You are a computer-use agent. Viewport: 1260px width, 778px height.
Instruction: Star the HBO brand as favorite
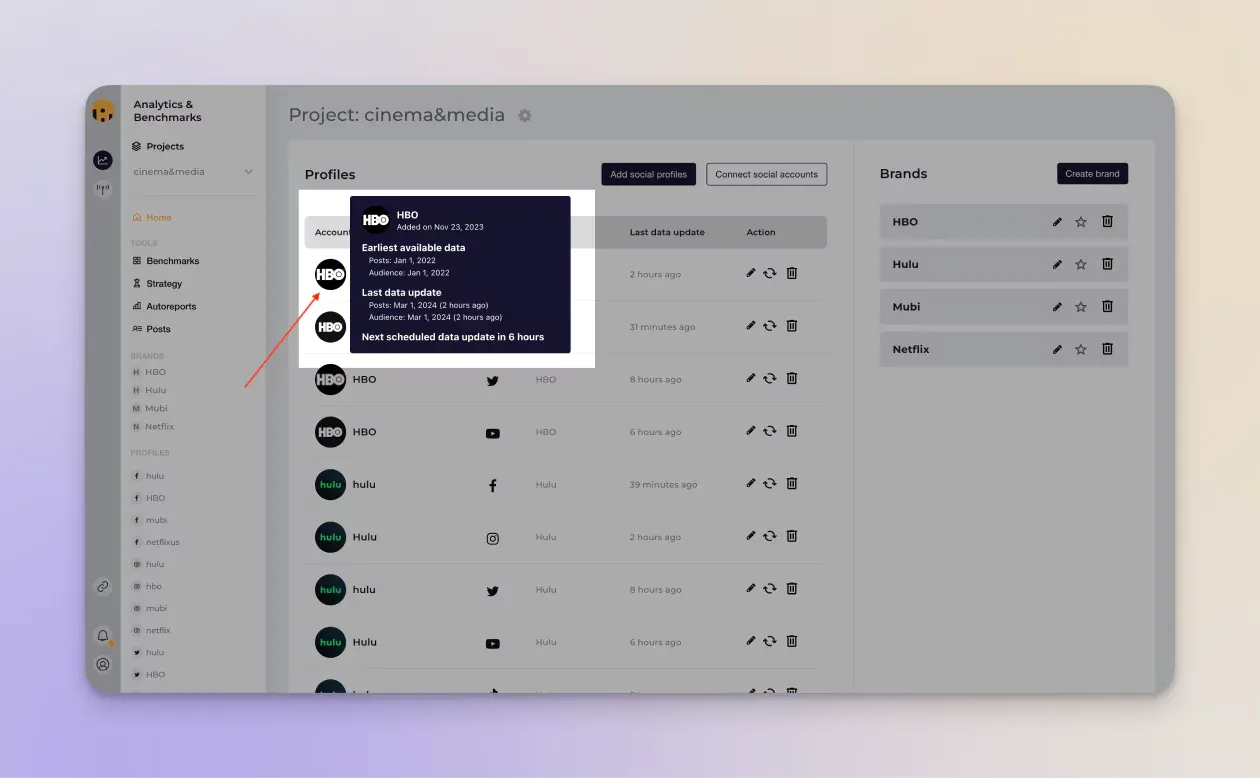point(1081,222)
